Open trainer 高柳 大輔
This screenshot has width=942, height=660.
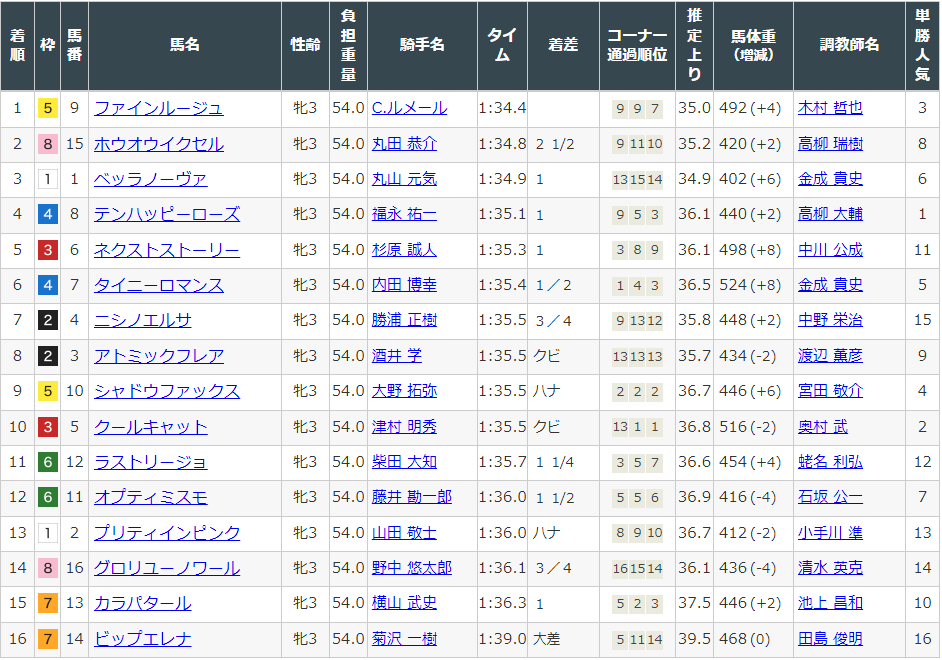pyautogui.click(x=830, y=214)
